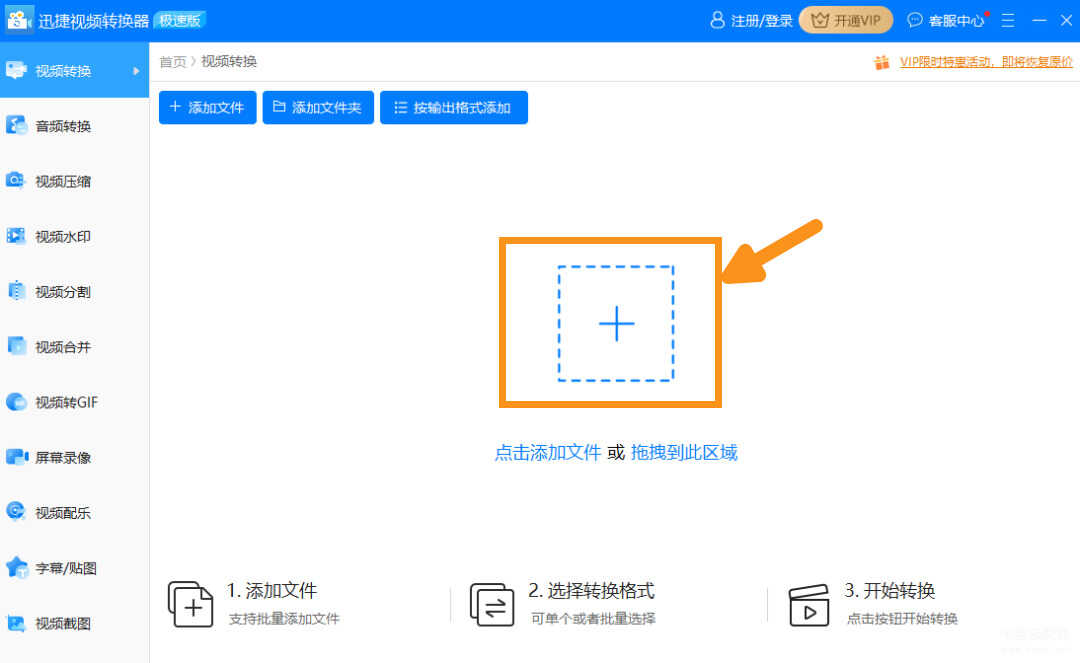Screen dimensions: 1080x663
Task: Click the gift icon beside VIP promo
Action: coord(882,63)
